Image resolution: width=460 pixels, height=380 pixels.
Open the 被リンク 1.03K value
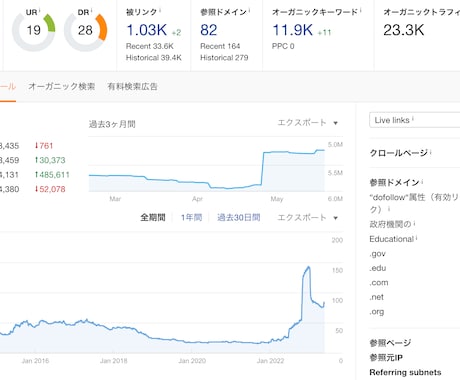[x=147, y=30]
